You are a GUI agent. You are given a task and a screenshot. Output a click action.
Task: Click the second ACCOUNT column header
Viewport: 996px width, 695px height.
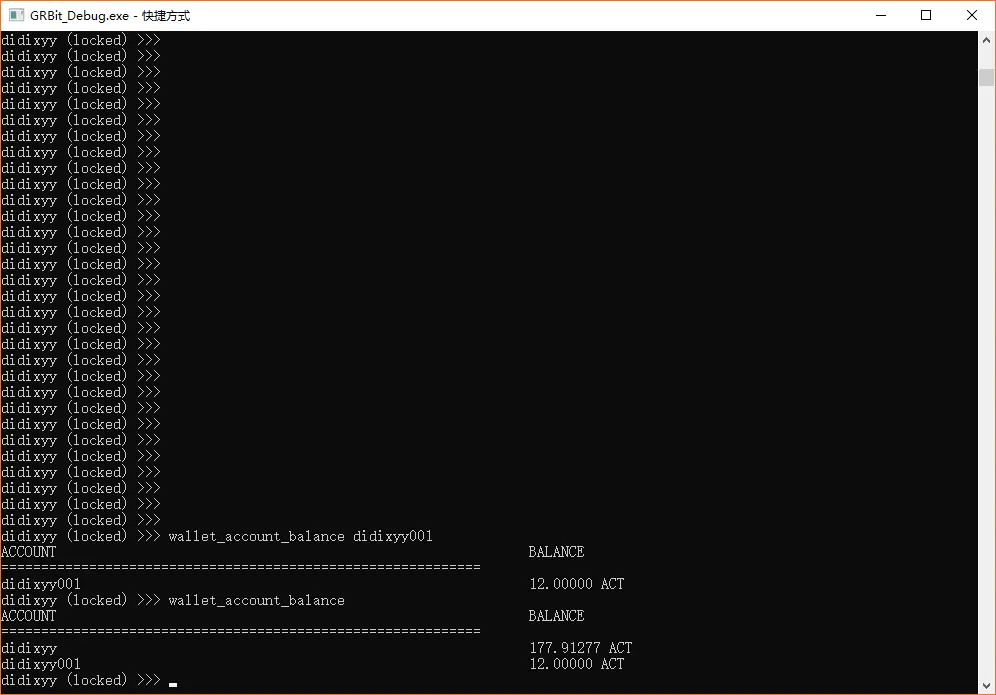tap(29, 616)
